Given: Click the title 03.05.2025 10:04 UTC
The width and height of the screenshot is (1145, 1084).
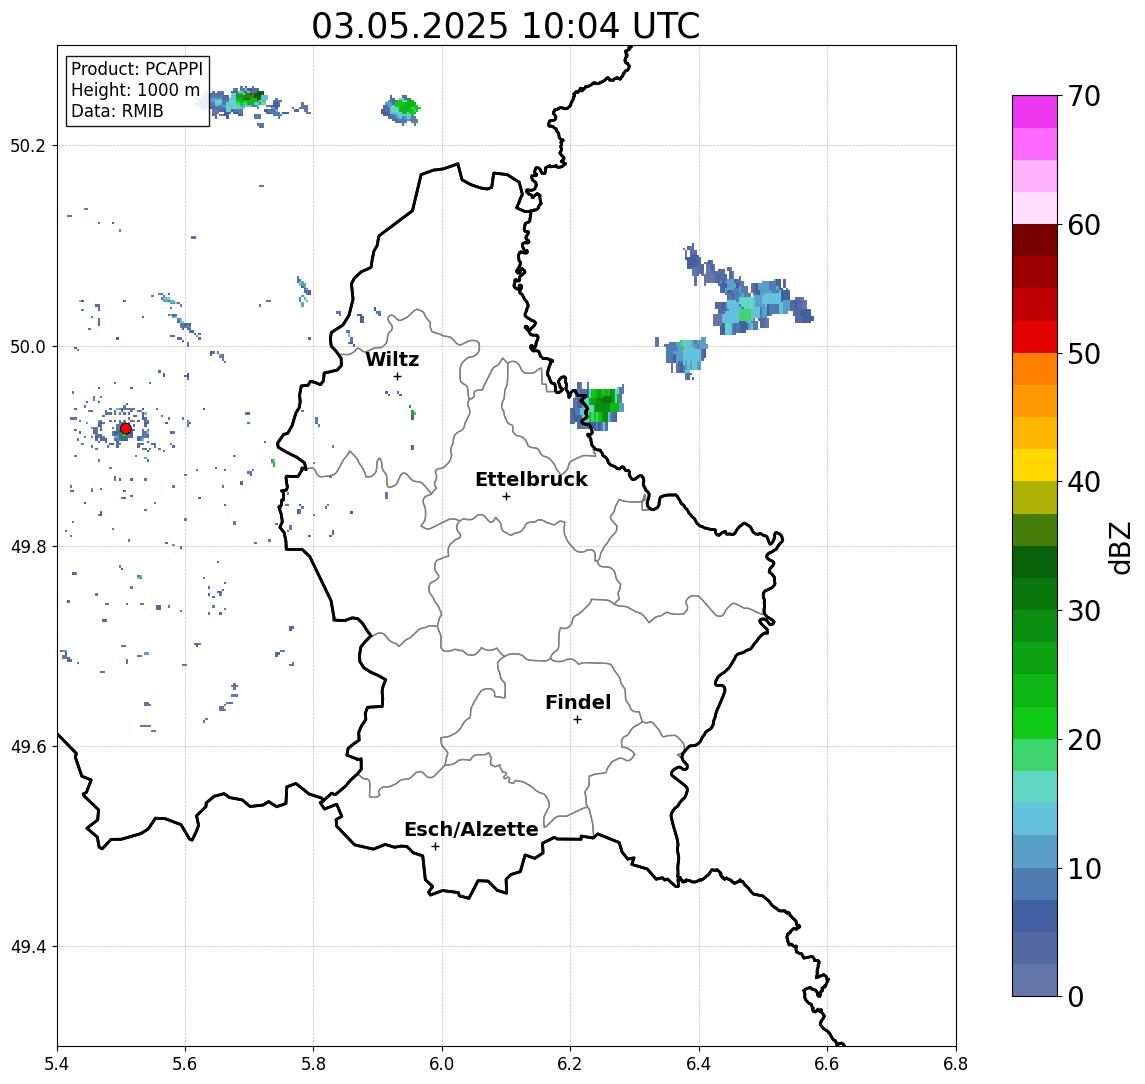Looking at the screenshot, I should [506, 26].
